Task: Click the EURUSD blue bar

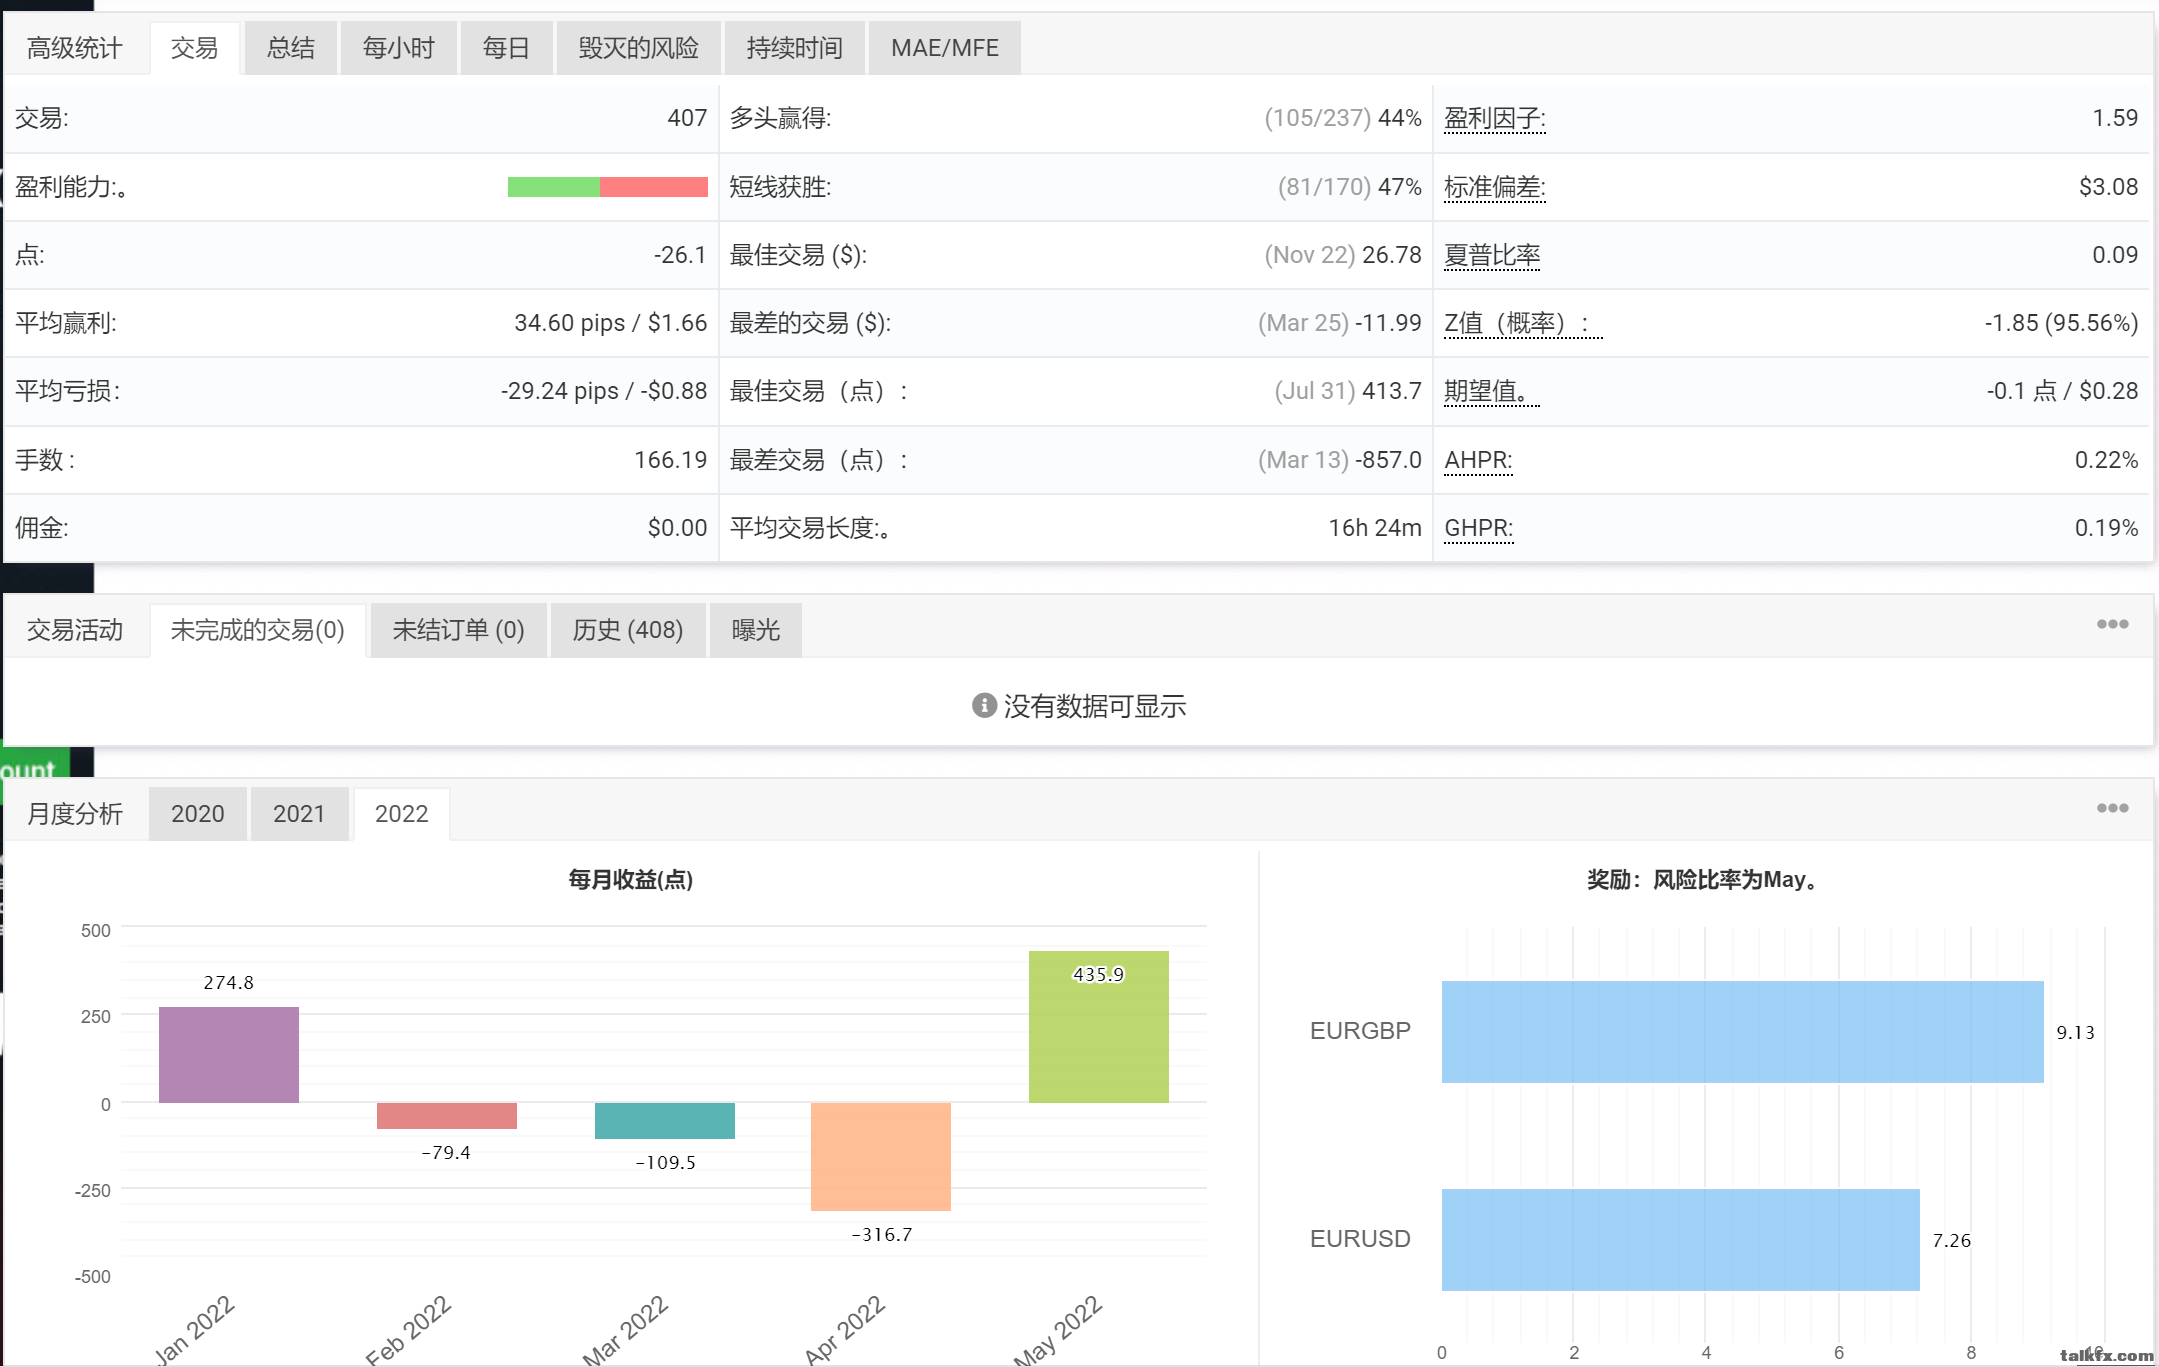Action: [x=1681, y=1240]
